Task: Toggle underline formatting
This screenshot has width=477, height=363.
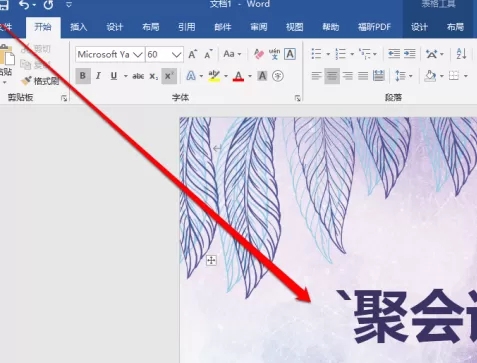Action: click(114, 76)
